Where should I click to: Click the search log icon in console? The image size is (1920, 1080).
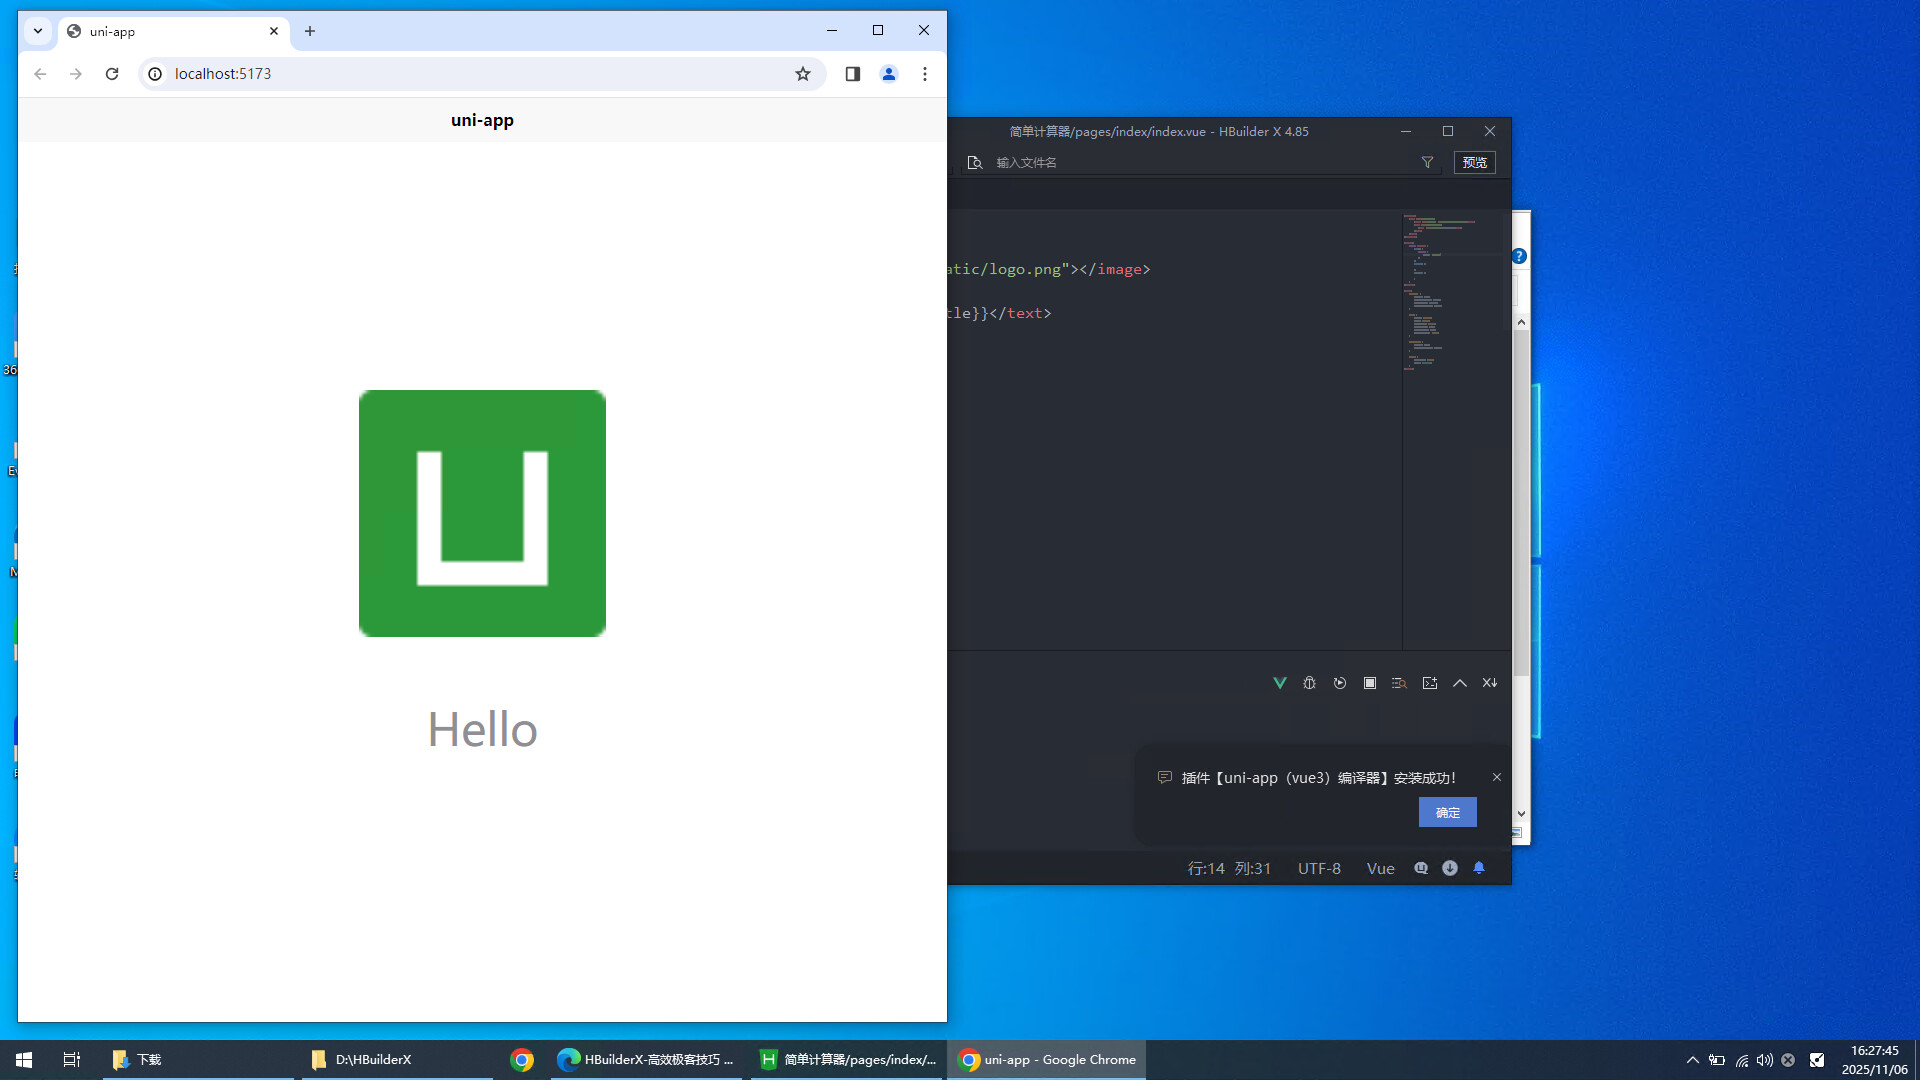point(1399,683)
